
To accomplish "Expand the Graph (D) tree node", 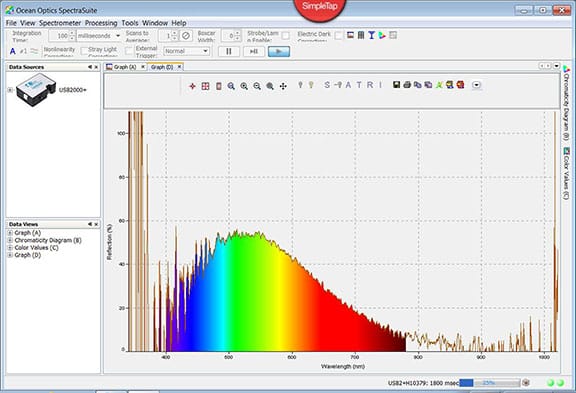I will point(10,255).
